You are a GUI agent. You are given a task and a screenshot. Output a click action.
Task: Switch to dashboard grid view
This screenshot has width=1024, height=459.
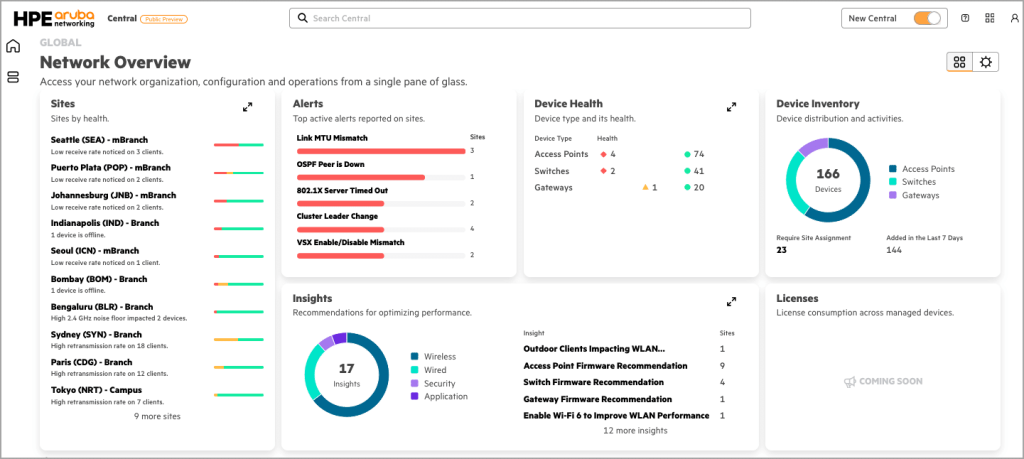(x=959, y=62)
